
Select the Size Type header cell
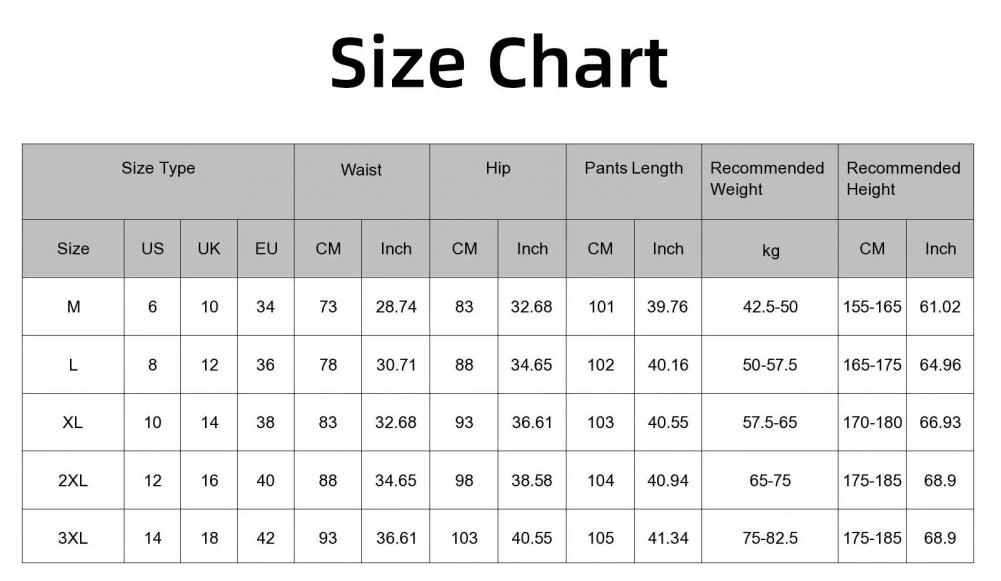click(158, 169)
